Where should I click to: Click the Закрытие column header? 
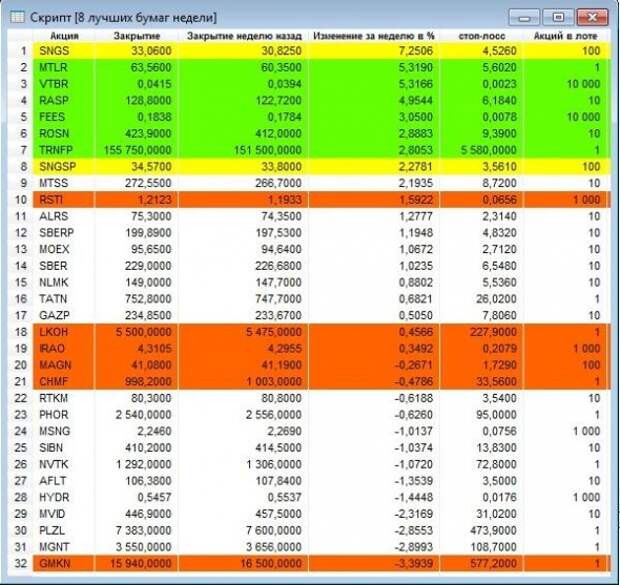(137, 36)
